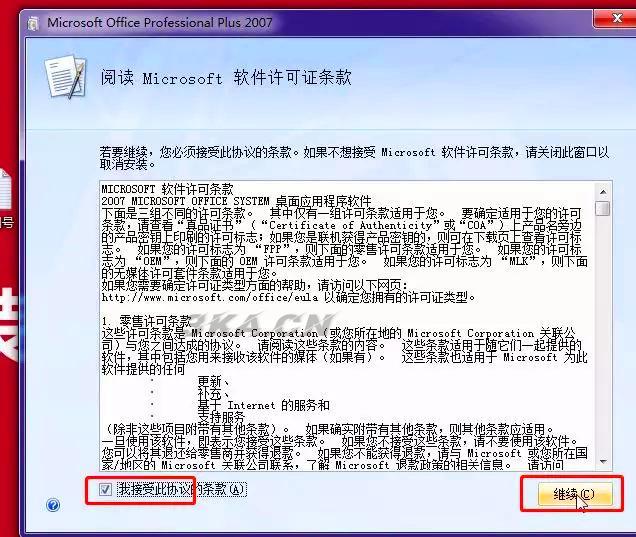636x537 pixels.
Task: Close the Office 2007 setup window
Action: (x=616, y=18)
